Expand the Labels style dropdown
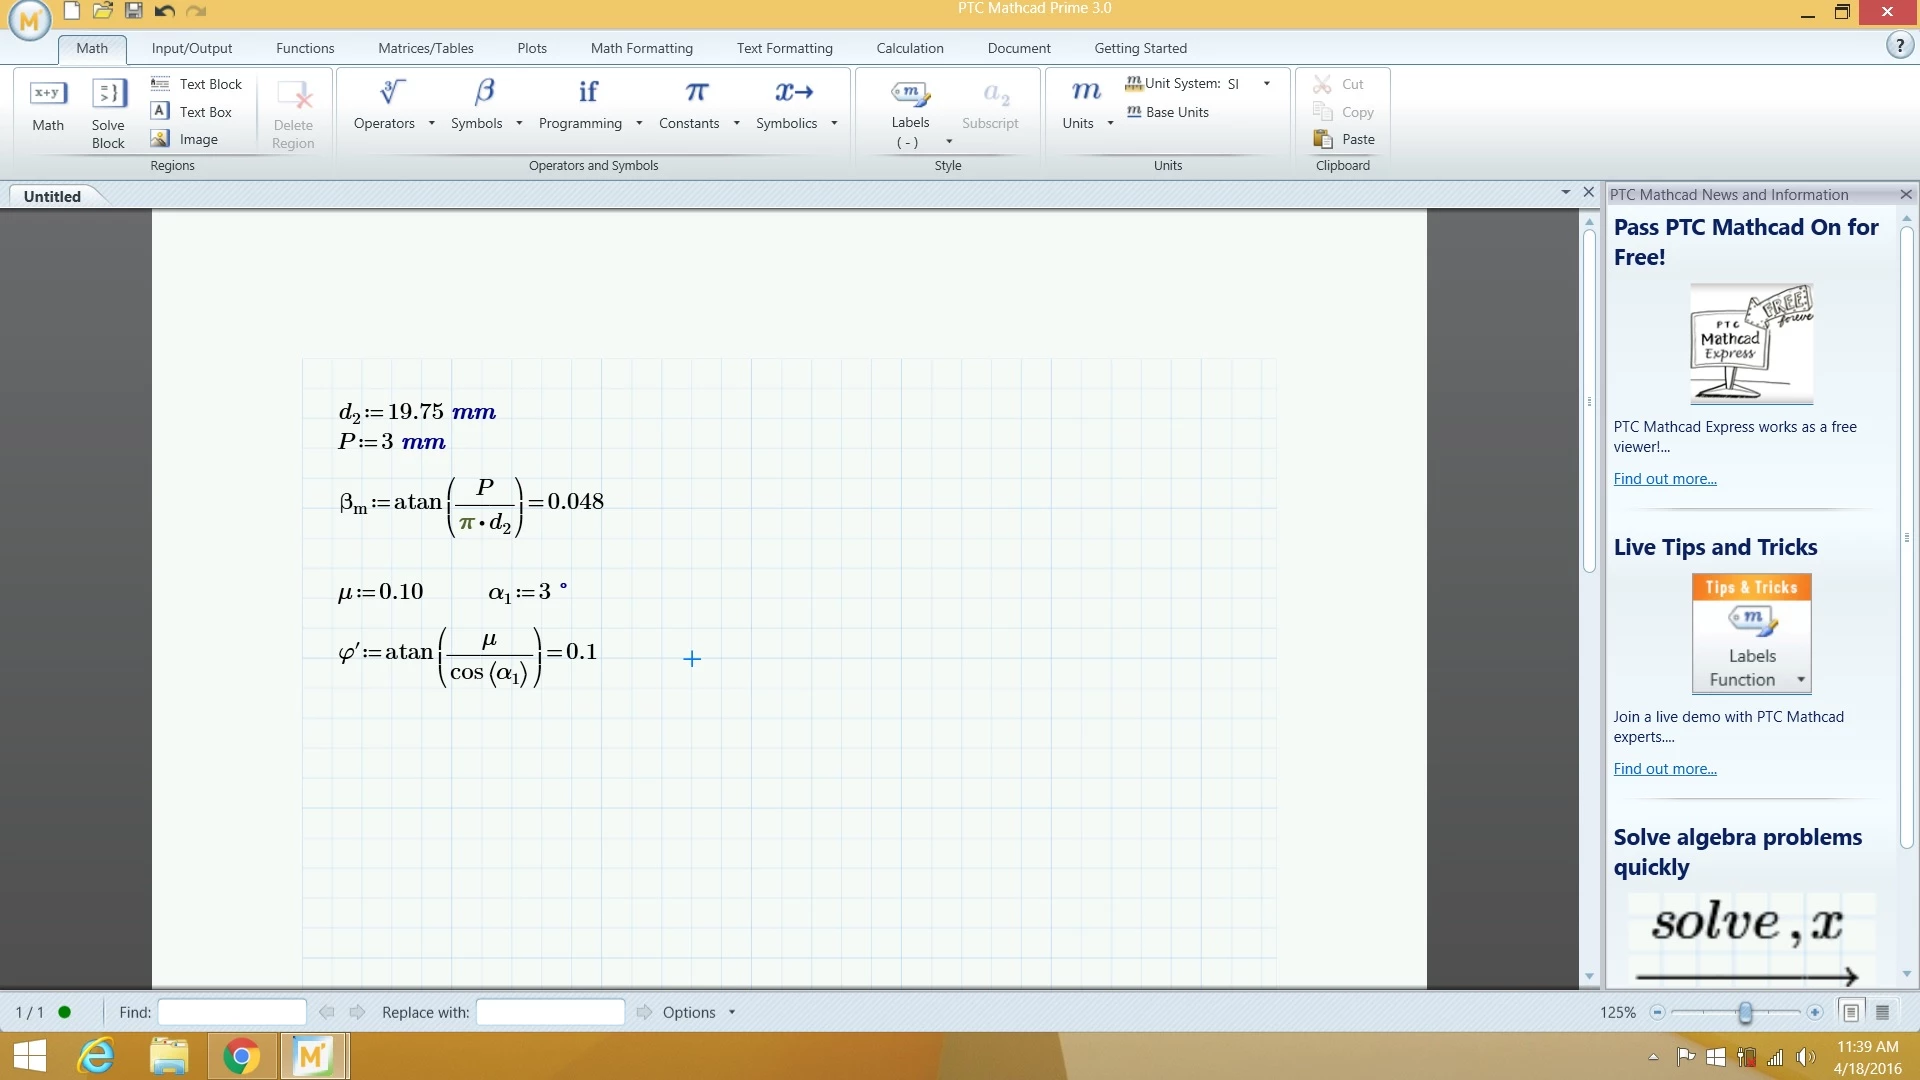 (x=948, y=141)
